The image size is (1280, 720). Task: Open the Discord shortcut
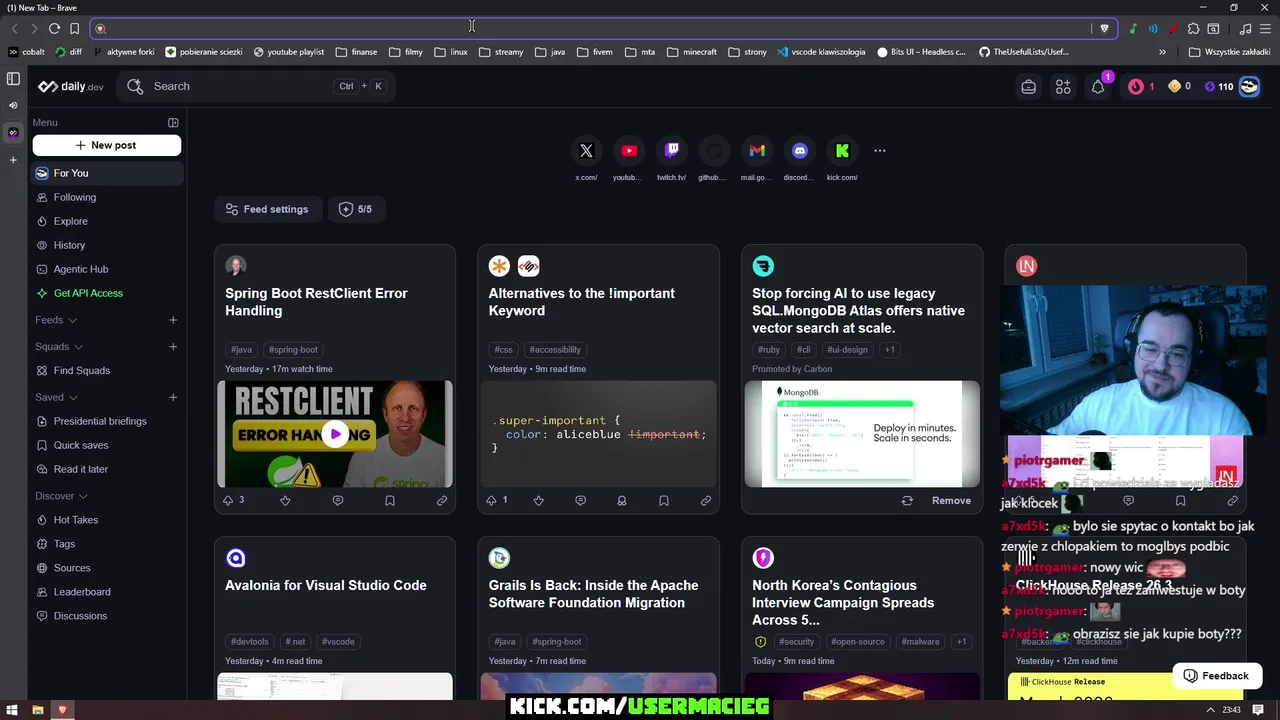click(x=800, y=151)
